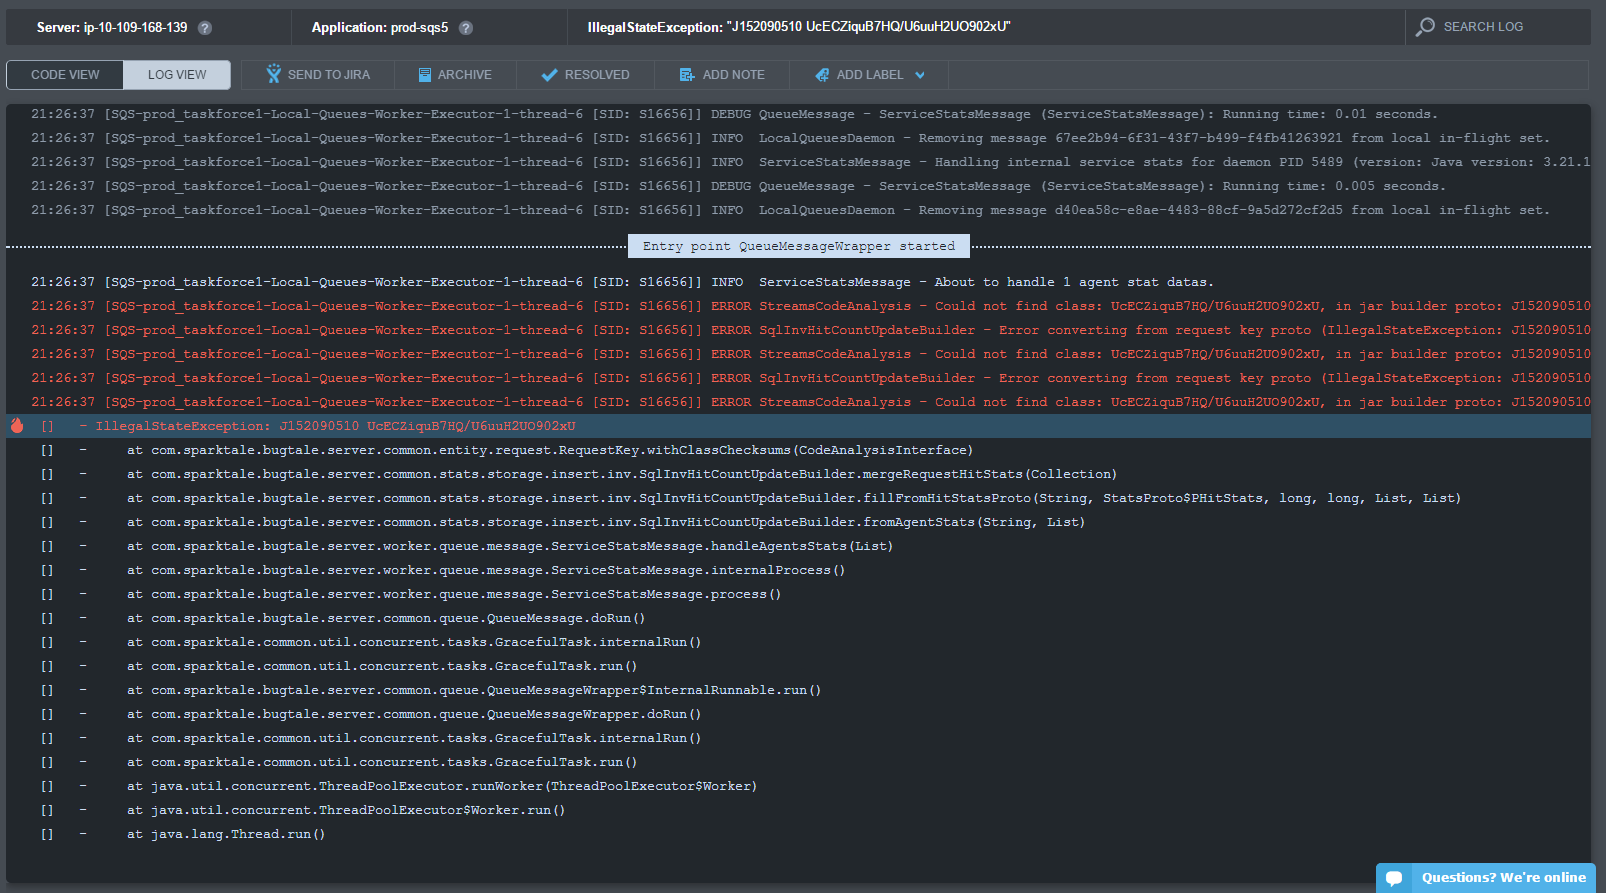Expand brackets on QueueMessageWrapper$InternalRunnable.run frame
This screenshot has width=1606, height=893.
[47, 690]
